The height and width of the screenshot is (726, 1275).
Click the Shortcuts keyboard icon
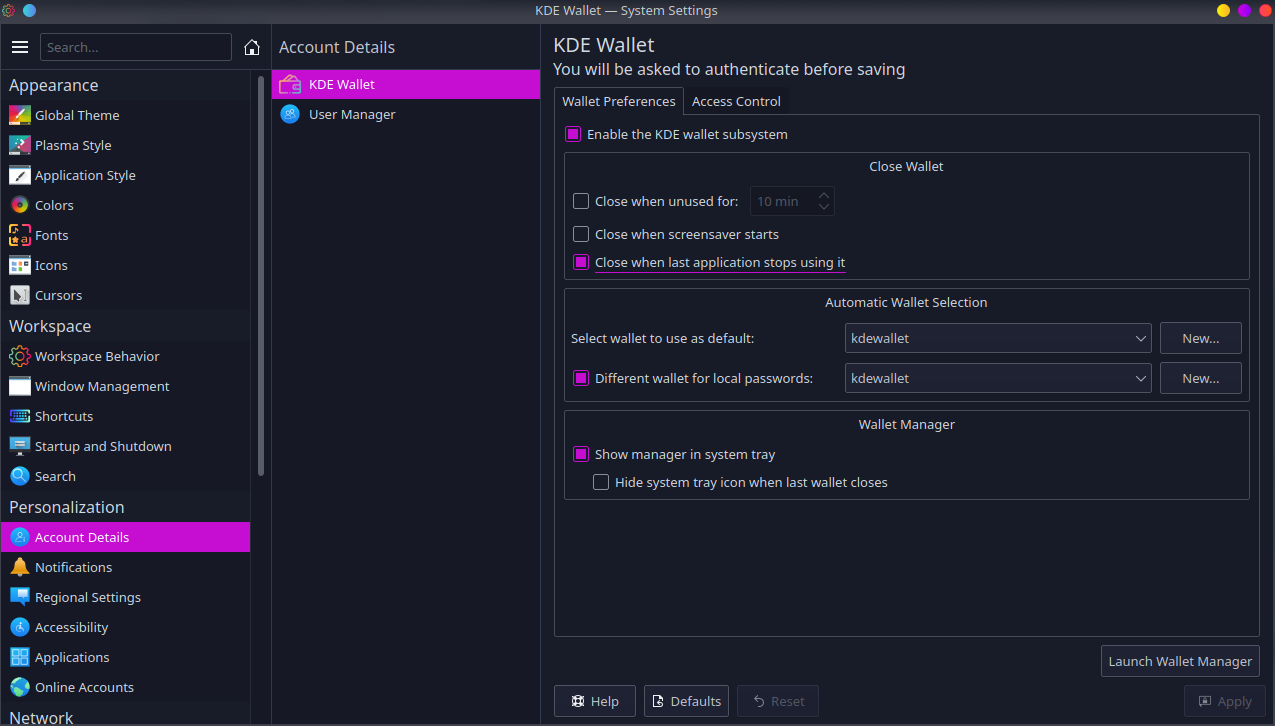[20, 416]
